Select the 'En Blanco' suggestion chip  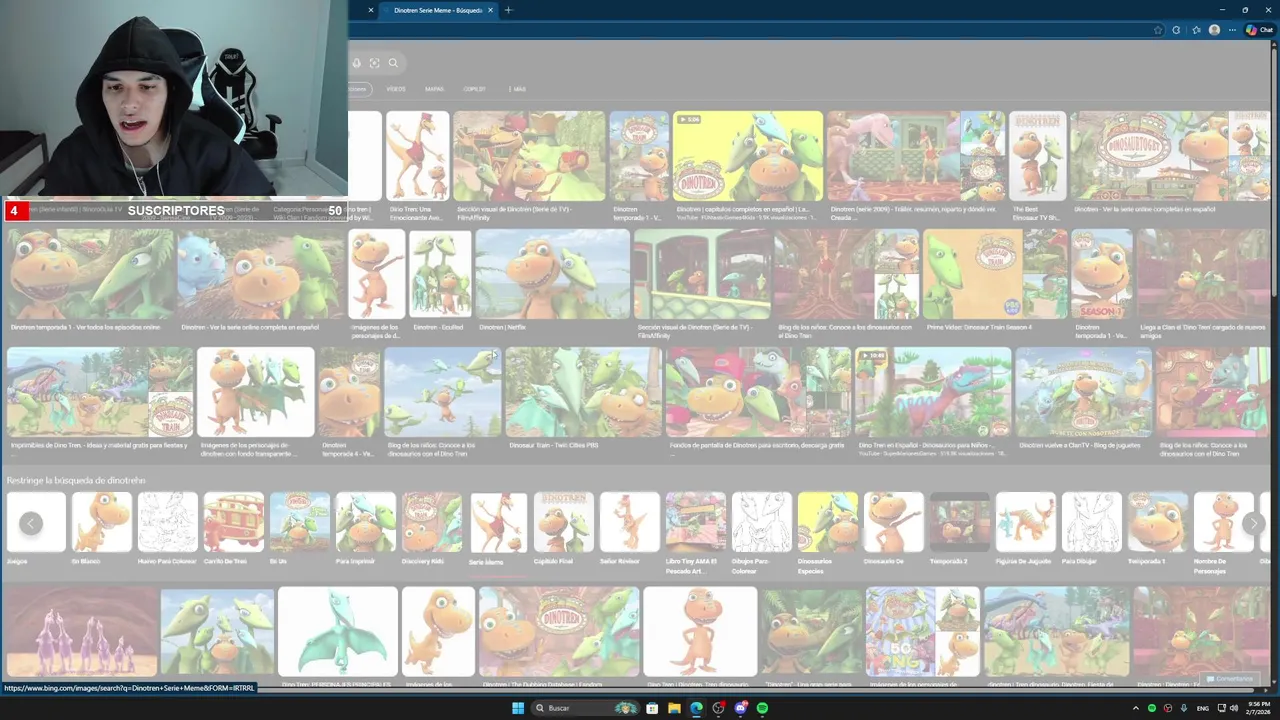tap(101, 528)
